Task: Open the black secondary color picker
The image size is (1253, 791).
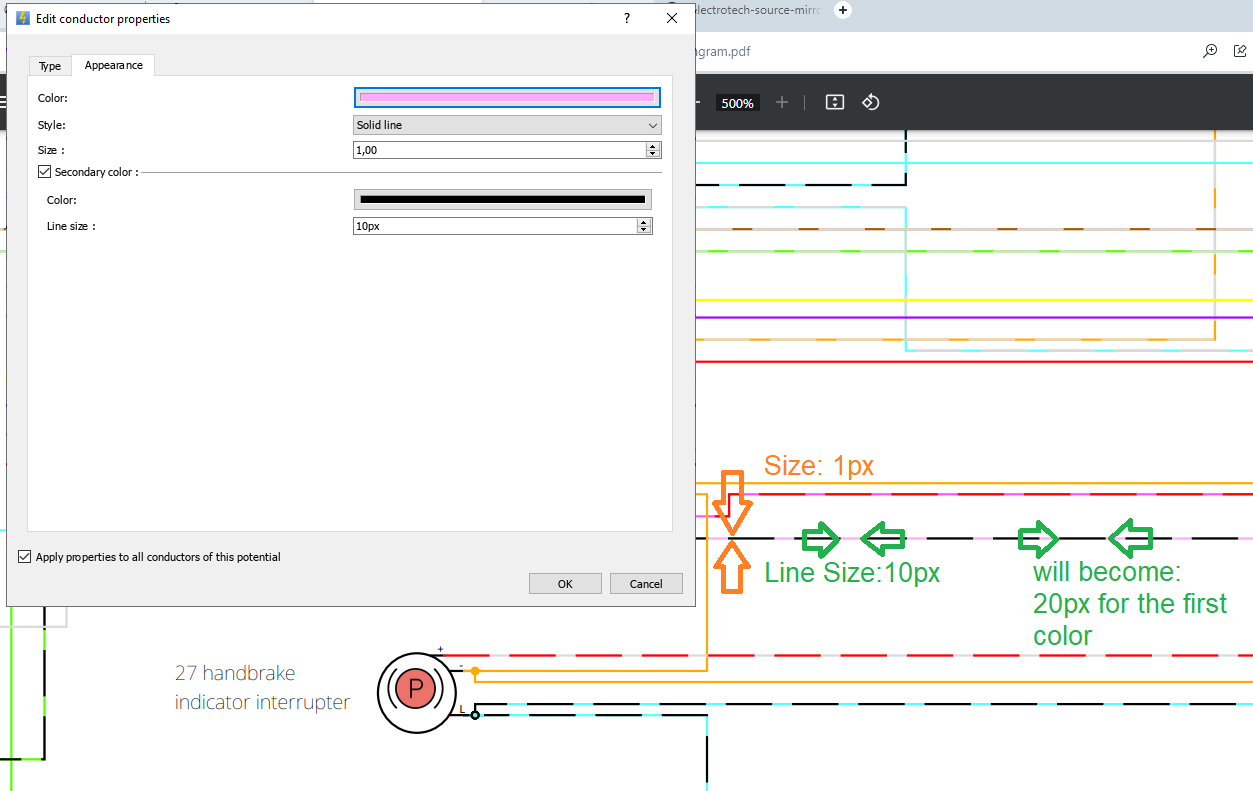Action: point(502,200)
